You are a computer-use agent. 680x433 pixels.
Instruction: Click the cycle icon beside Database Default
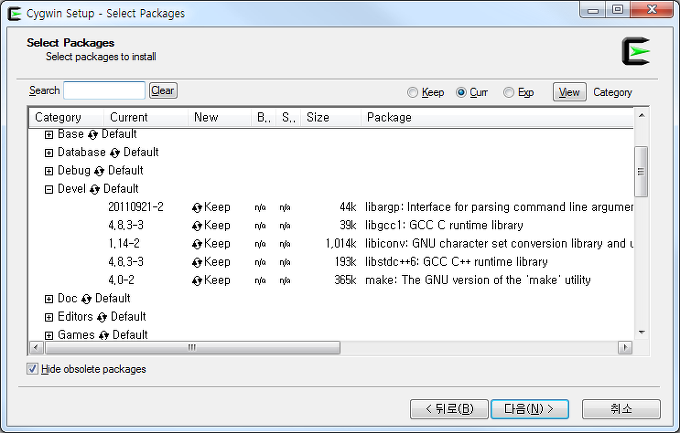pos(114,153)
